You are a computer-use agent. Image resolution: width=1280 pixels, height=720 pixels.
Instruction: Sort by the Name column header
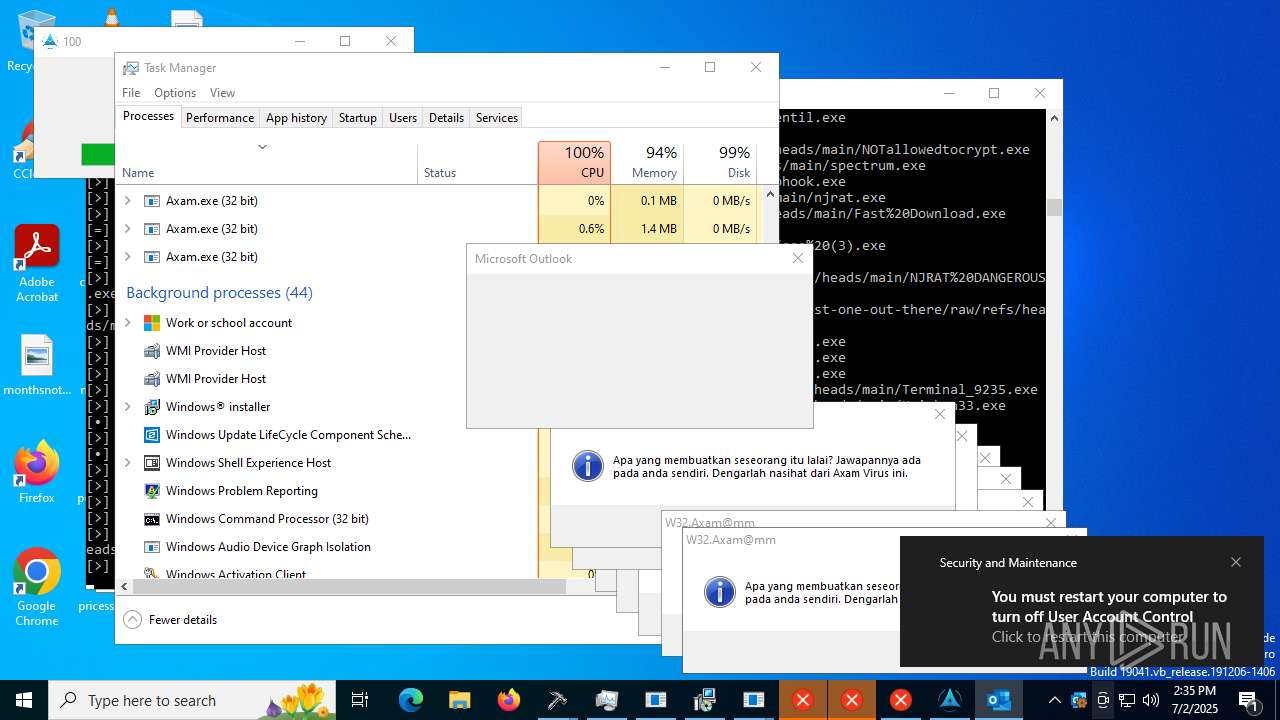[266, 172]
